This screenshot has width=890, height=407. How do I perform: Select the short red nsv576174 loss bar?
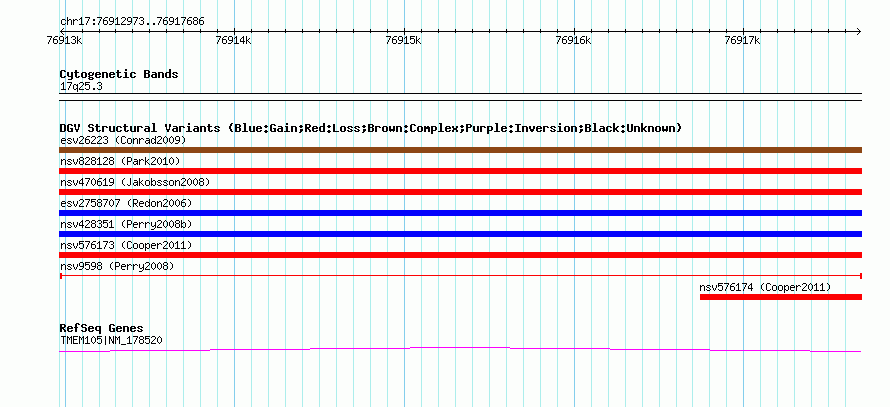tap(781, 297)
